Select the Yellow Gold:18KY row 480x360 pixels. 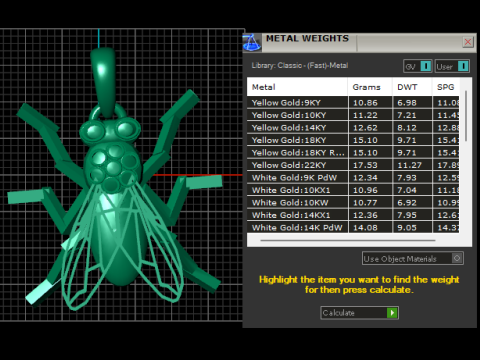[353, 140]
